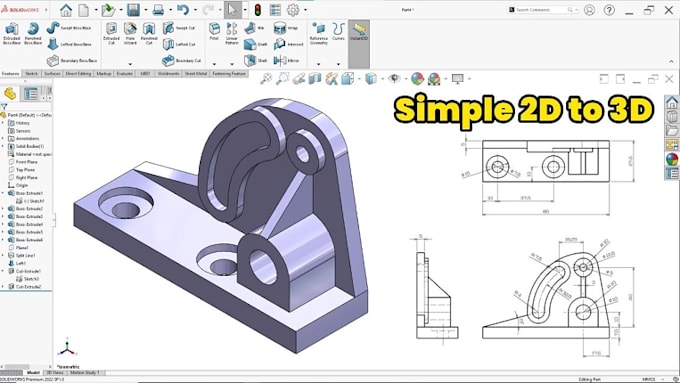The image size is (680, 383).
Task: Click the Extruded Boss/Base tool
Action: (12, 33)
